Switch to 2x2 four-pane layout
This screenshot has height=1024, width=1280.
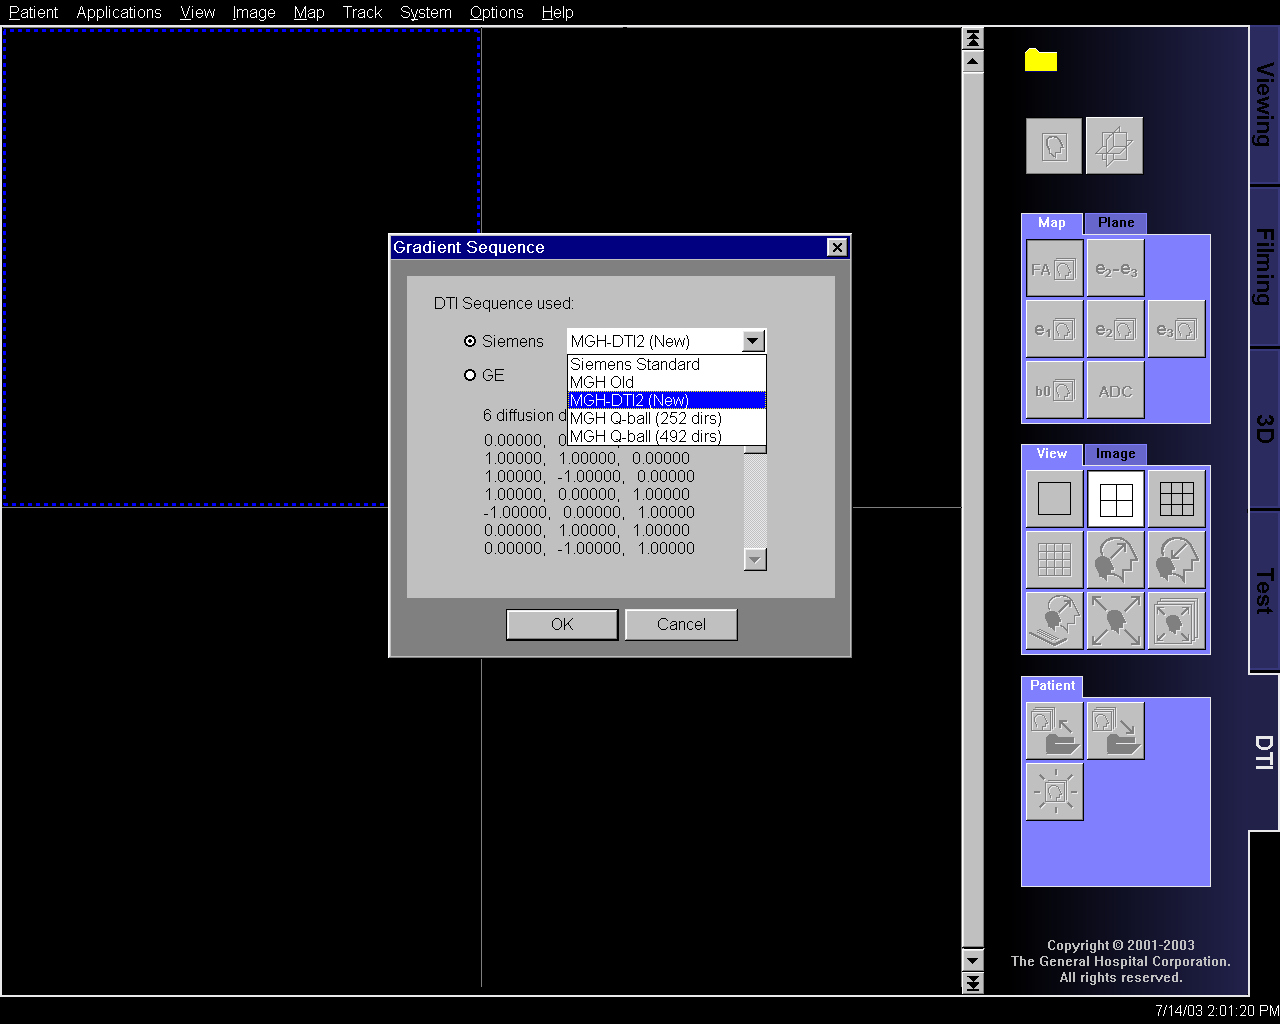(1115, 499)
